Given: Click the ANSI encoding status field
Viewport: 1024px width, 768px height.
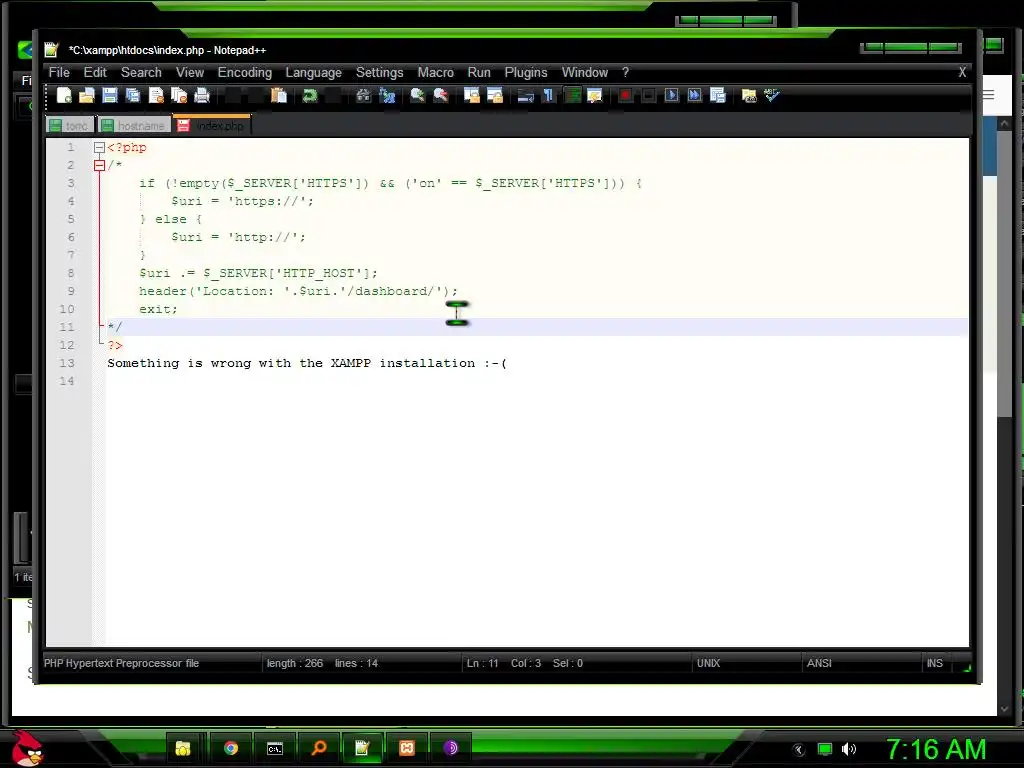Looking at the screenshot, I should (x=819, y=663).
